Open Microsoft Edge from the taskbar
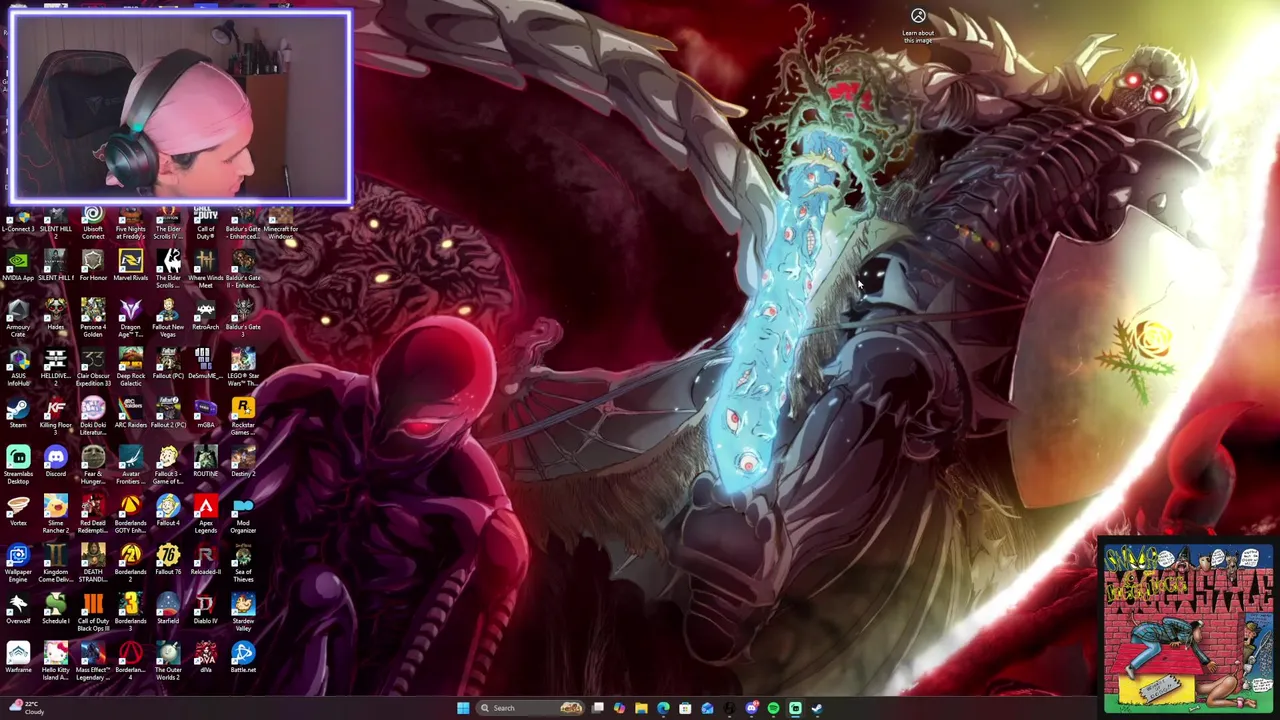1280x720 pixels. [x=663, y=708]
